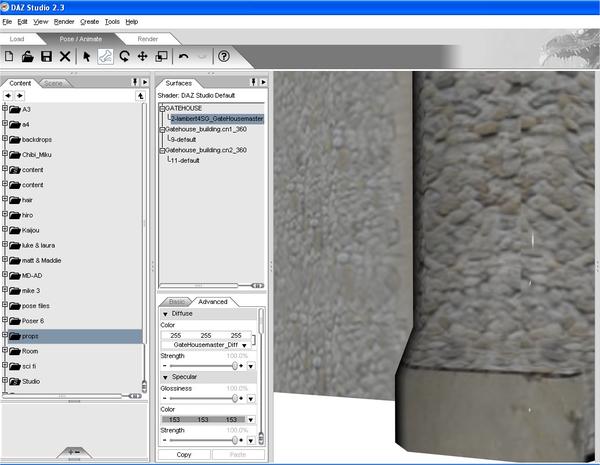Image resolution: width=600 pixels, height=465 pixels.
Task: Collapse the Diffuse section triangle
Action: click(165, 314)
